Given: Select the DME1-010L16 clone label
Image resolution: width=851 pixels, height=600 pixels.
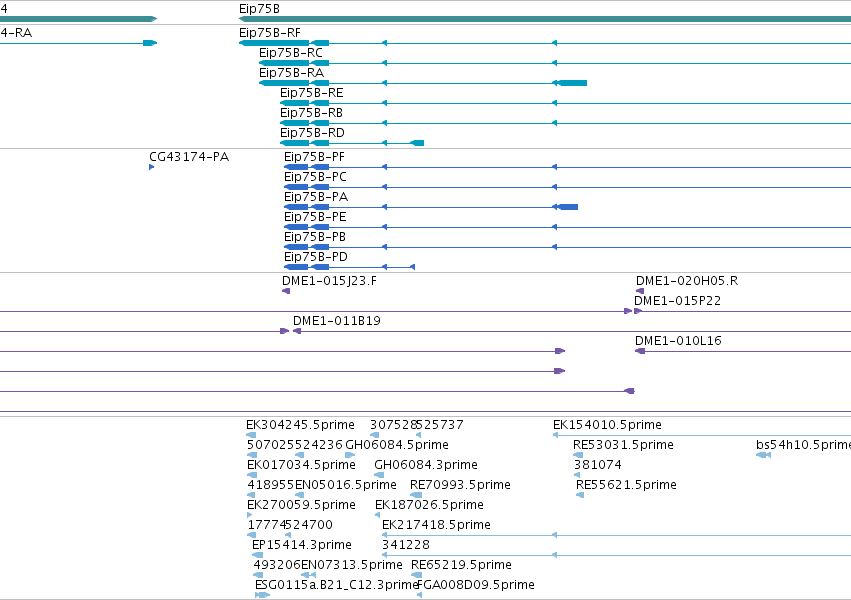Looking at the screenshot, I should [x=678, y=341].
